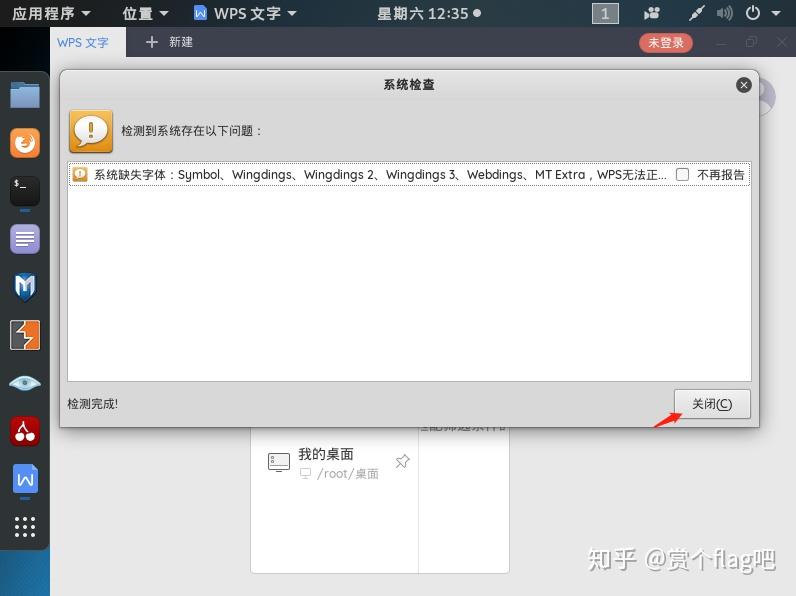The height and width of the screenshot is (596, 796).
Task: Launch Cherrytree from the dock
Action: point(25,431)
